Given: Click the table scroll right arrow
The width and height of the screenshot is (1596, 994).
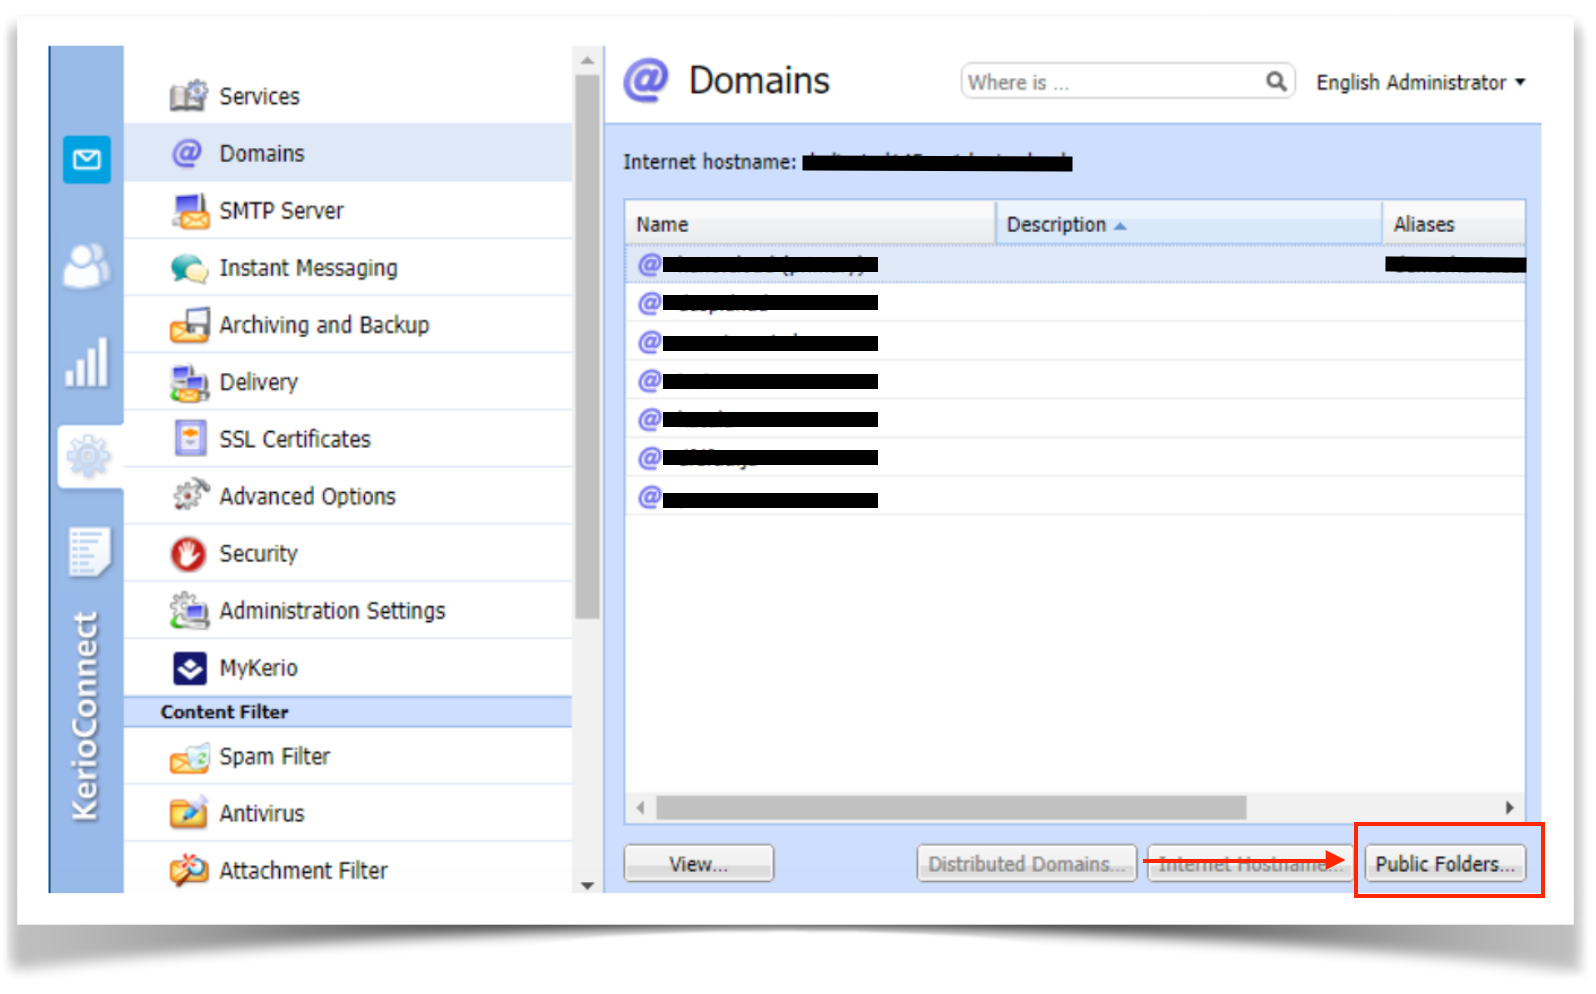Looking at the screenshot, I should (x=1510, y=808).
